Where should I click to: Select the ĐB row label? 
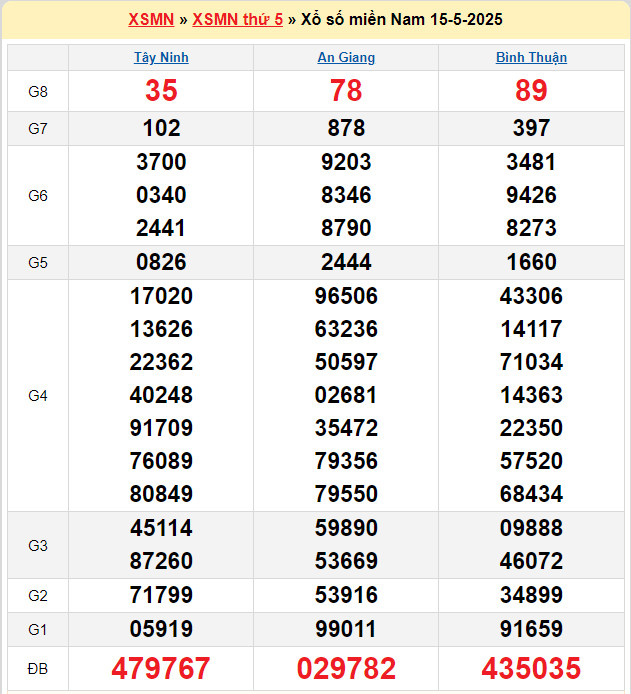point(38,669)
